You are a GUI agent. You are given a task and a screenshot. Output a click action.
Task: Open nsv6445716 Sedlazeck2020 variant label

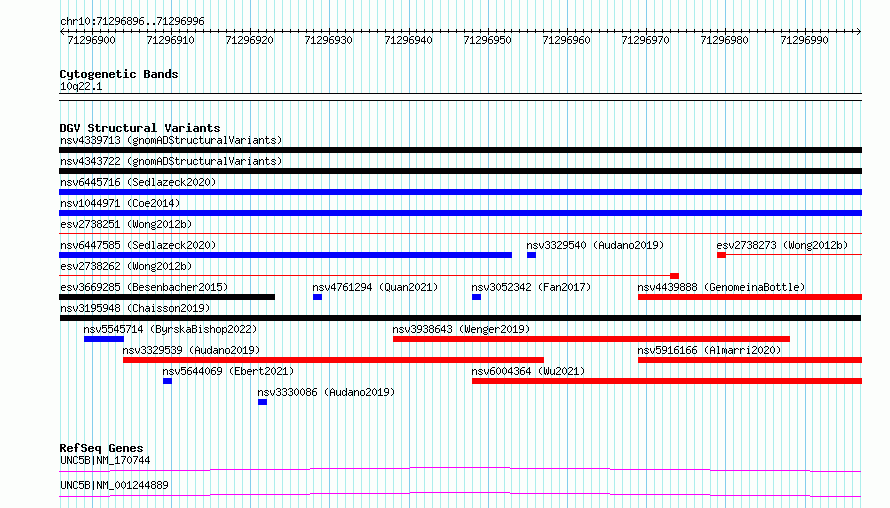point(138,182)
